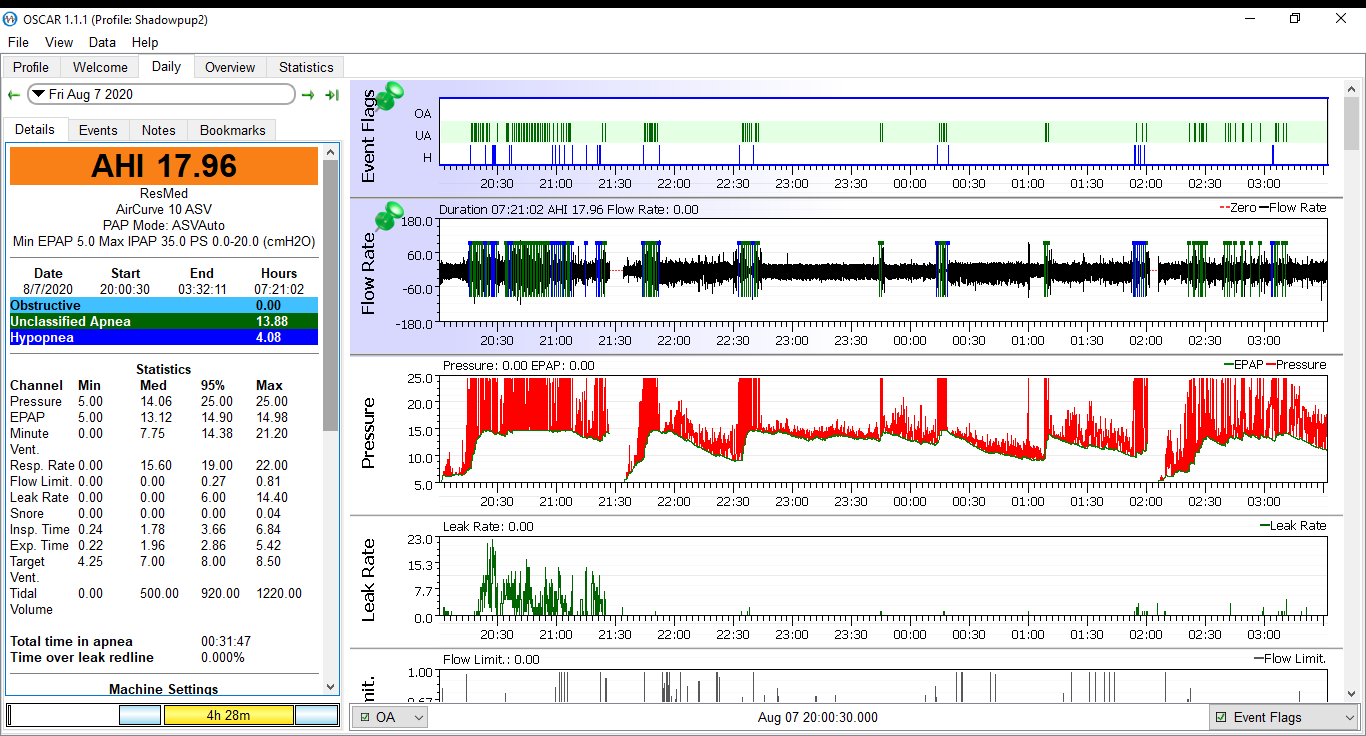The height and width of the screenshot is (736, 1366).
Task: Click 'PAP Mode: ASVAuto' text
Action: [164, 225]
